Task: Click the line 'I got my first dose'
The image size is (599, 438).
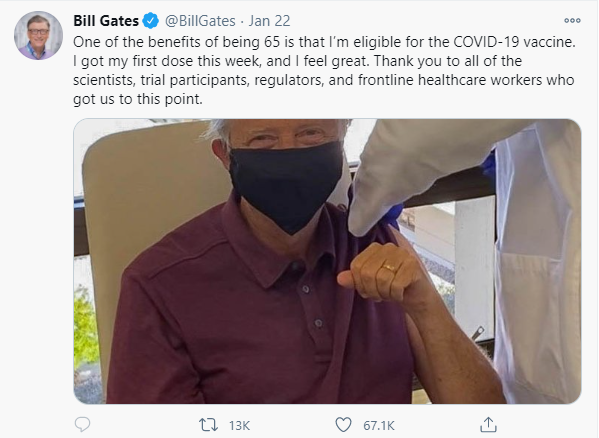Action: [297, 61]
